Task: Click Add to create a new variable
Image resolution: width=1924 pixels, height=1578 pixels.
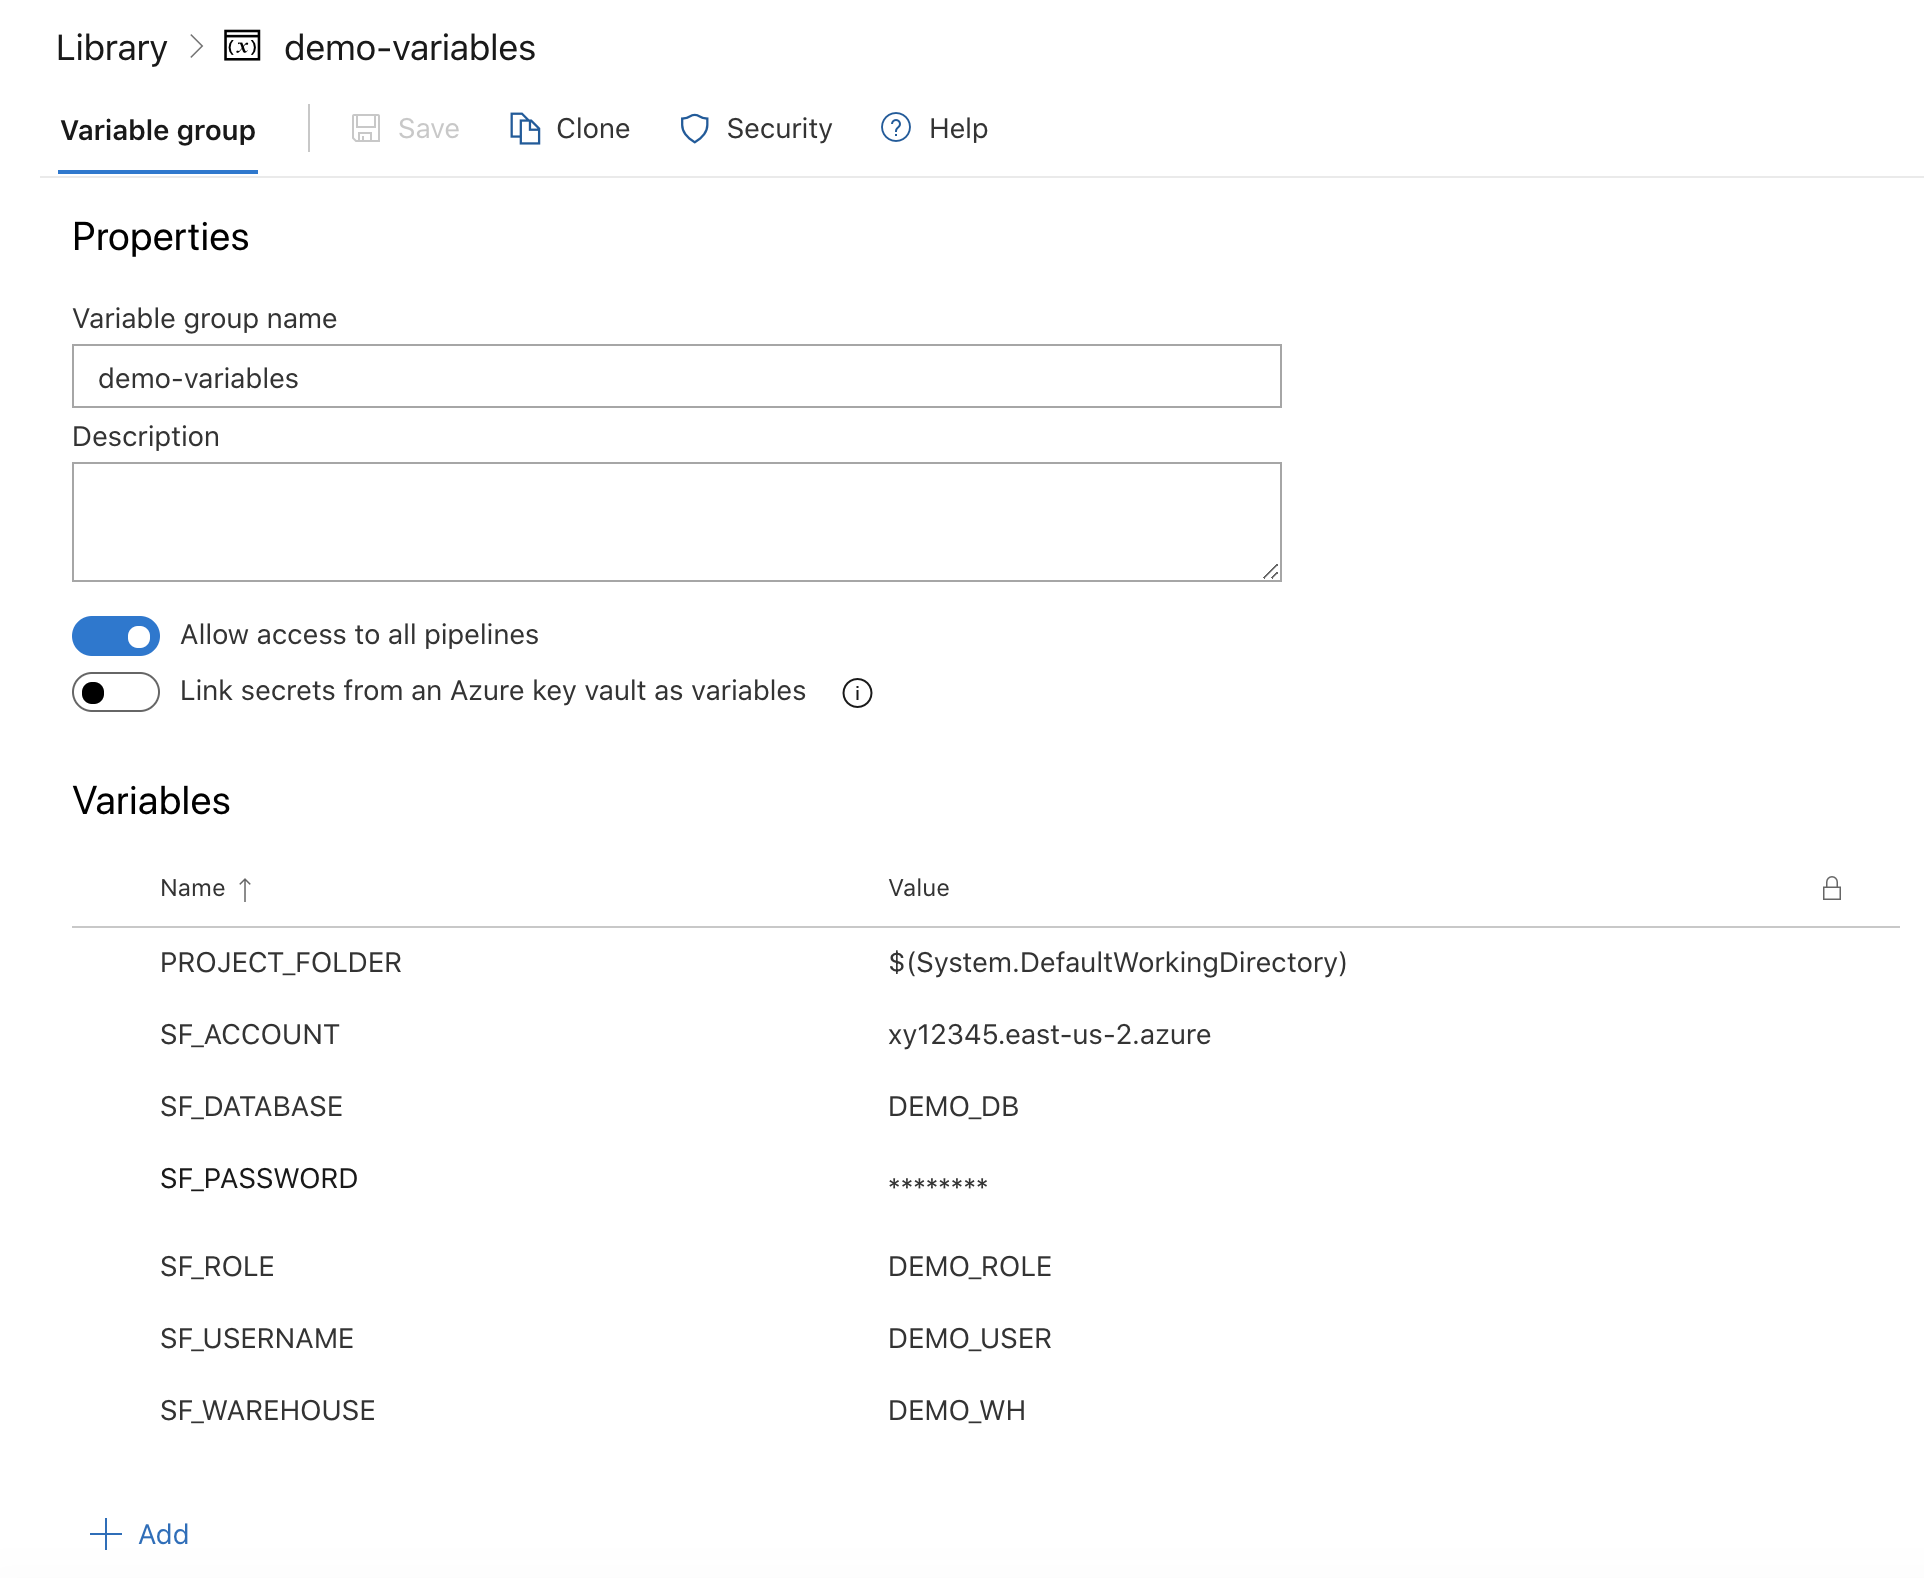Action: (x=162, y=1534)
